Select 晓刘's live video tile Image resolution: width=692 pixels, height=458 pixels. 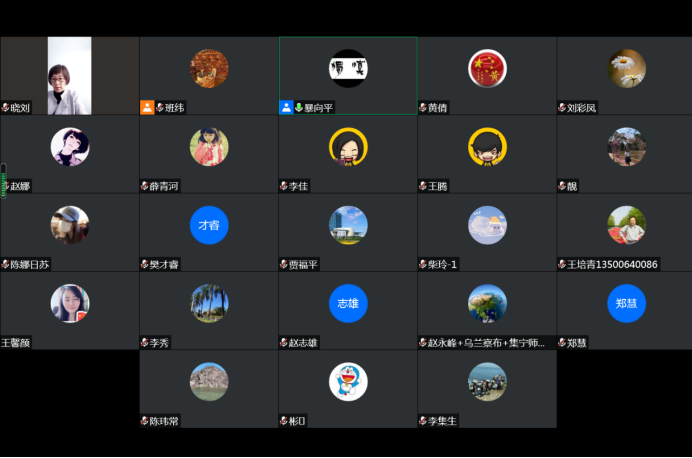click(69, 75)
